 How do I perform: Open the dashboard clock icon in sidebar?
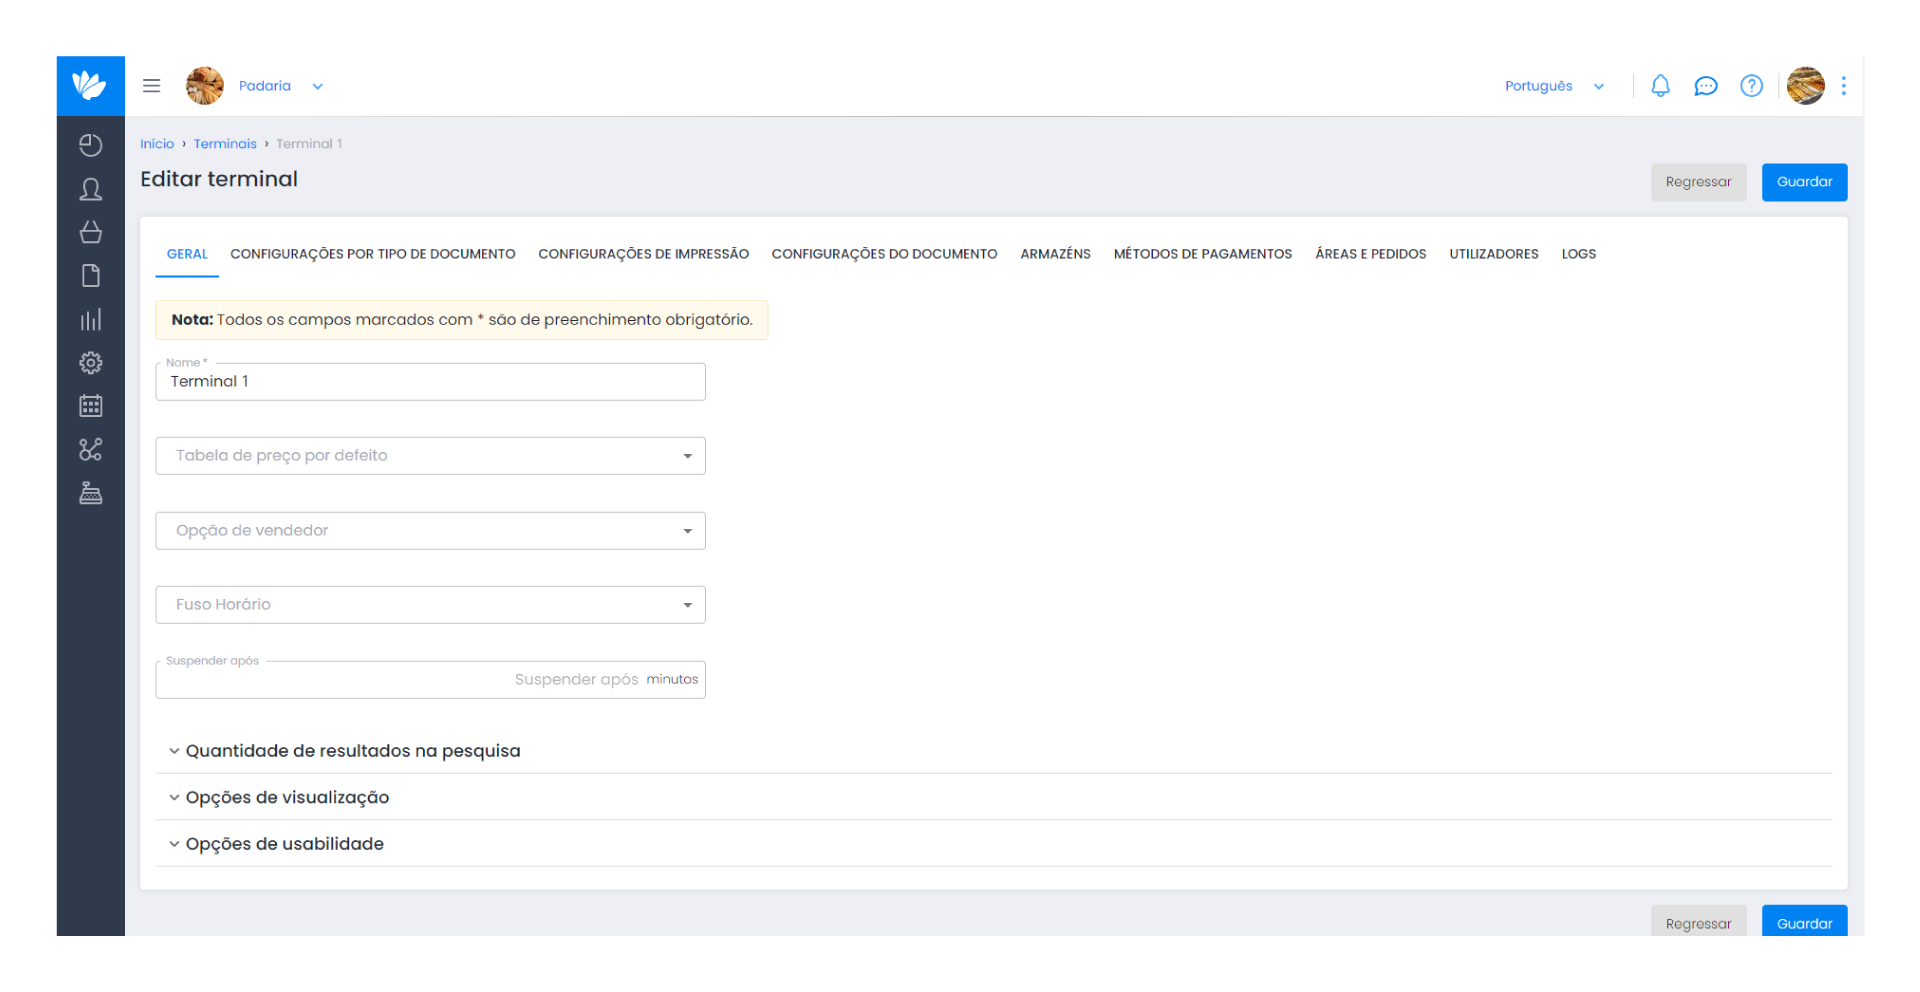[x=91, y=146]
